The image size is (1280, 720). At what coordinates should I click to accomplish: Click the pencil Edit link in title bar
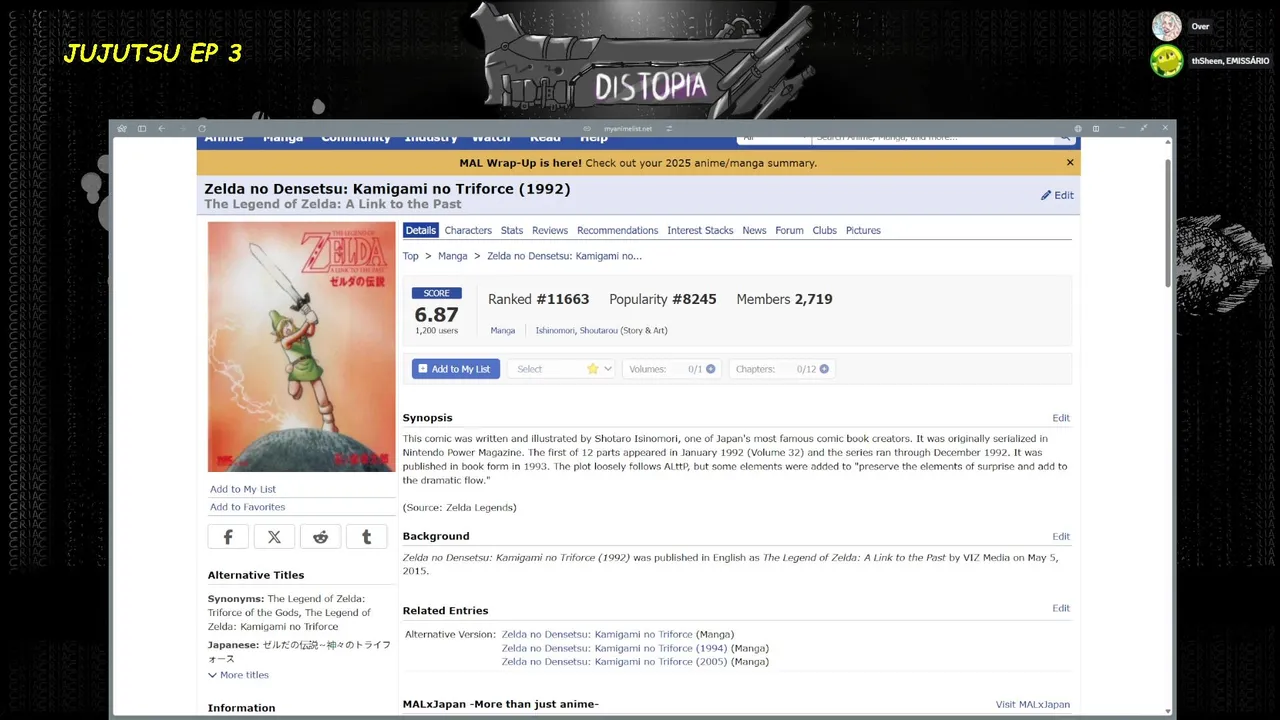[1057, 195]
